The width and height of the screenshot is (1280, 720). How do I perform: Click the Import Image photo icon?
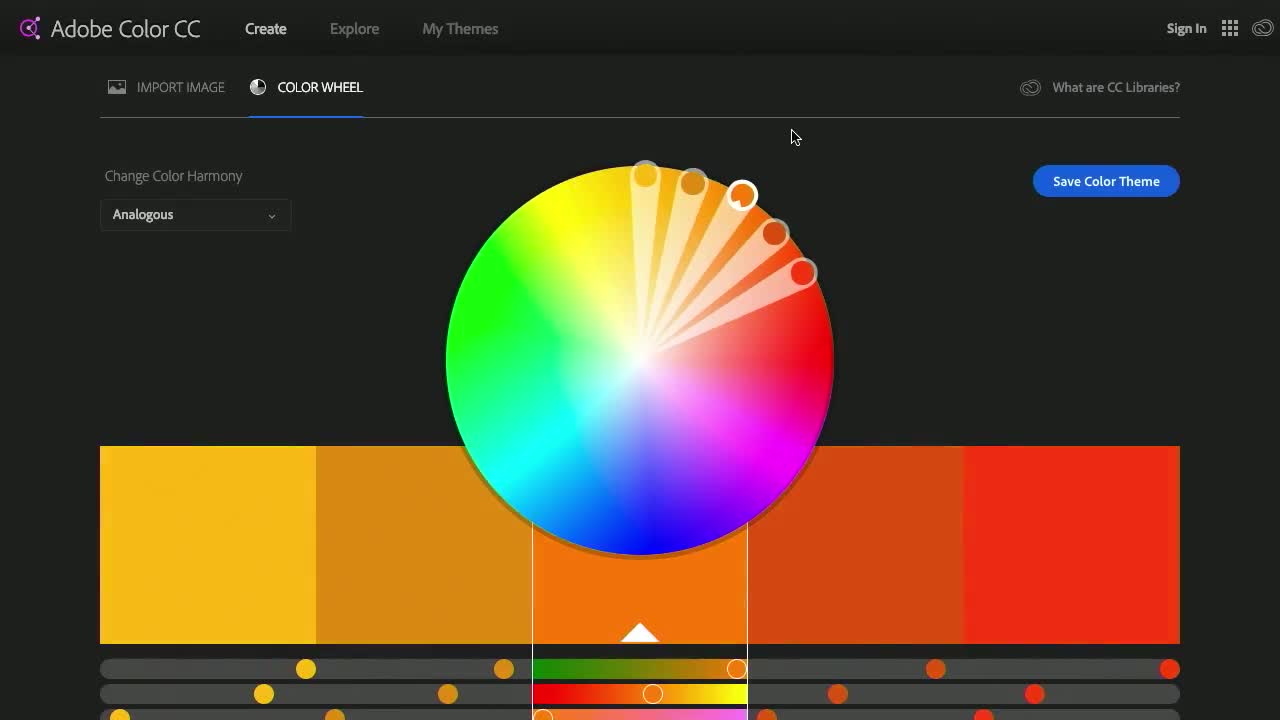(x=117, y=87)
